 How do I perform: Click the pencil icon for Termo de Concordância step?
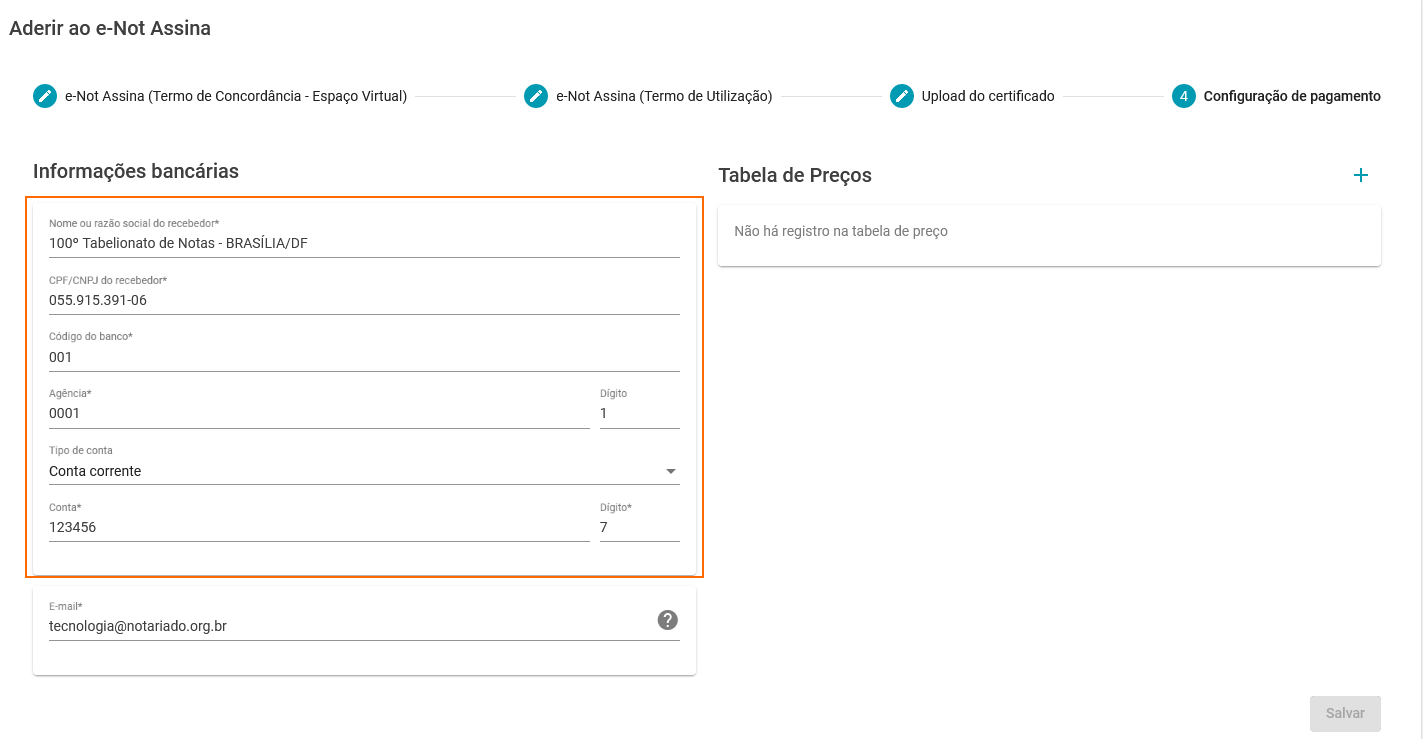(45, 96)
